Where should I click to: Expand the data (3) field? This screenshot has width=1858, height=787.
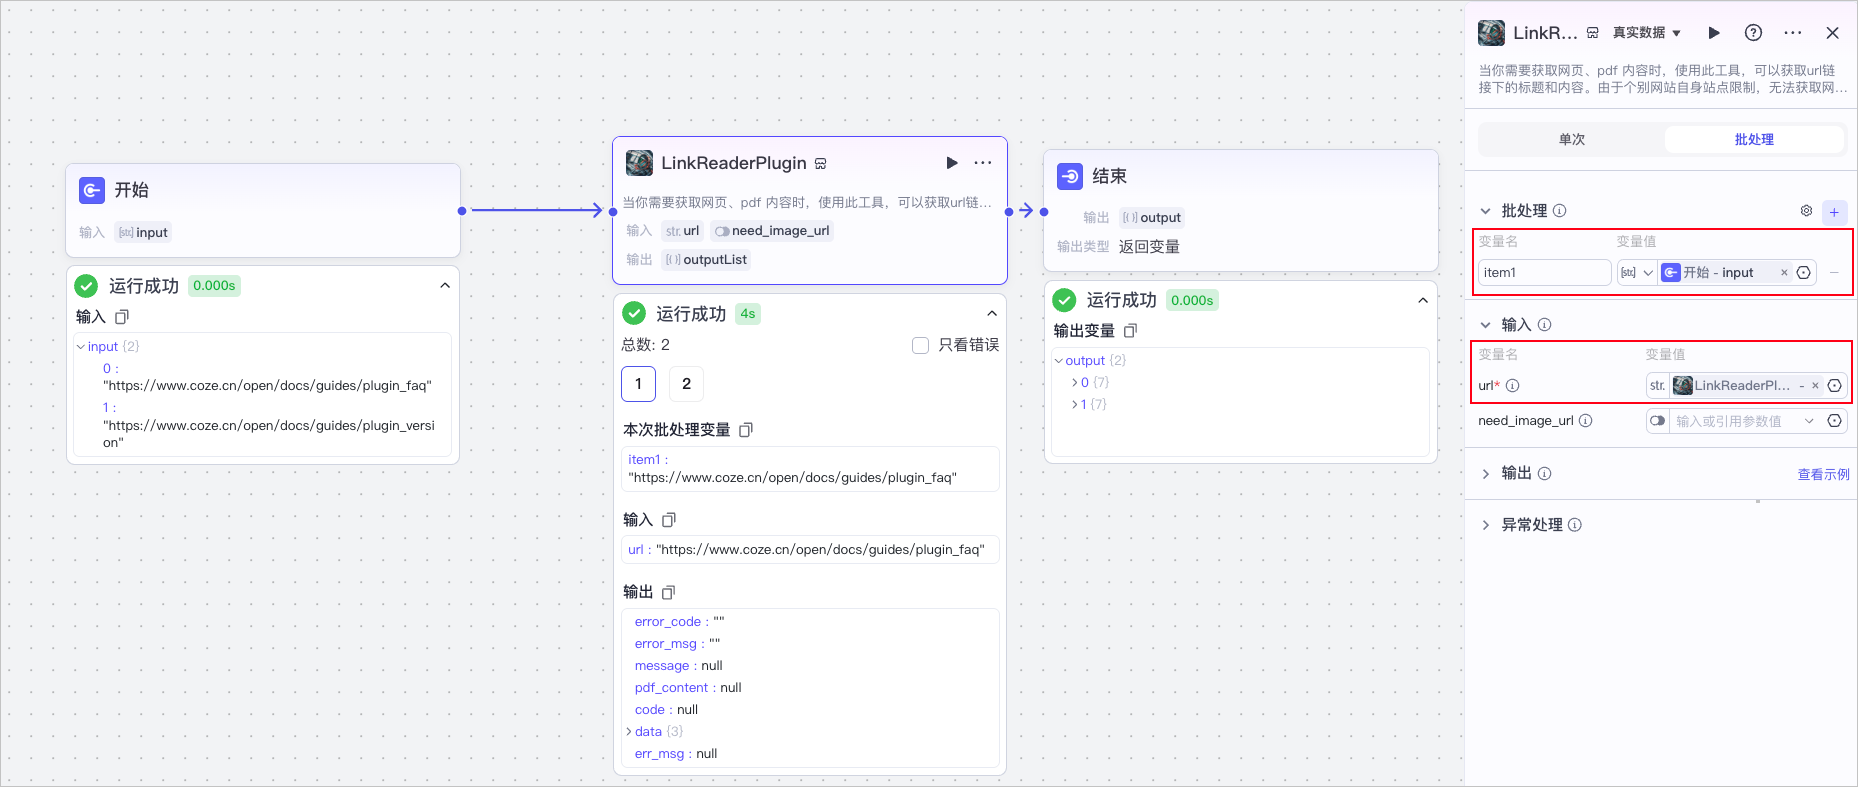coord(629,732)
